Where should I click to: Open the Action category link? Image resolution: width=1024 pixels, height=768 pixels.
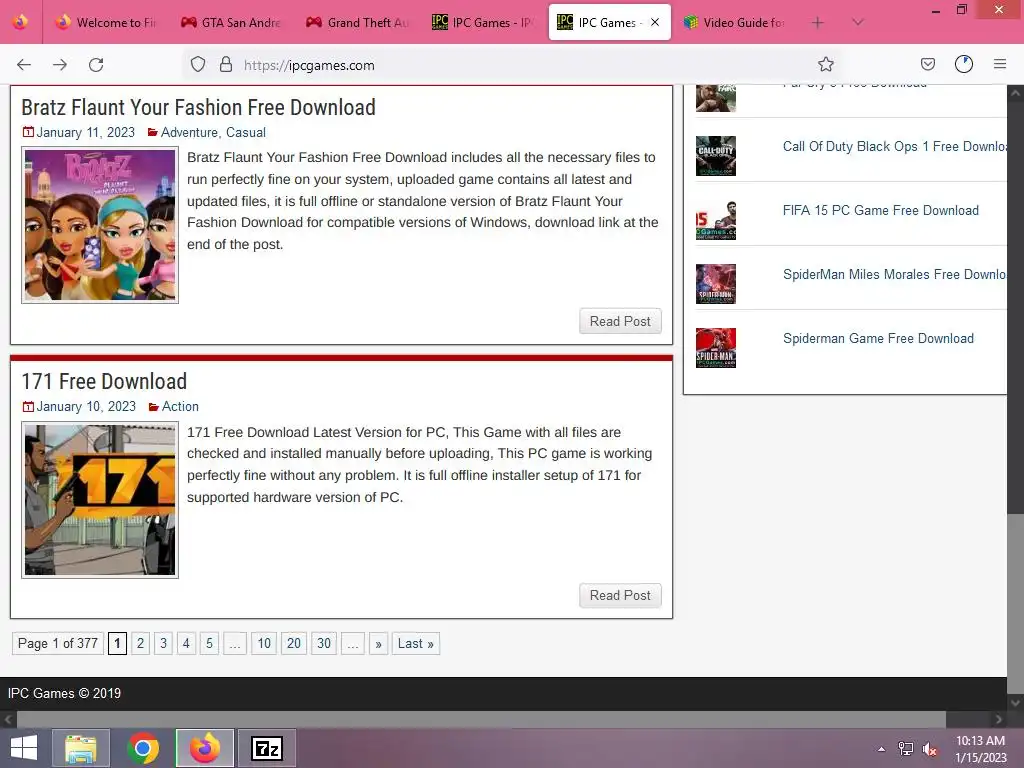click(180, 406)
